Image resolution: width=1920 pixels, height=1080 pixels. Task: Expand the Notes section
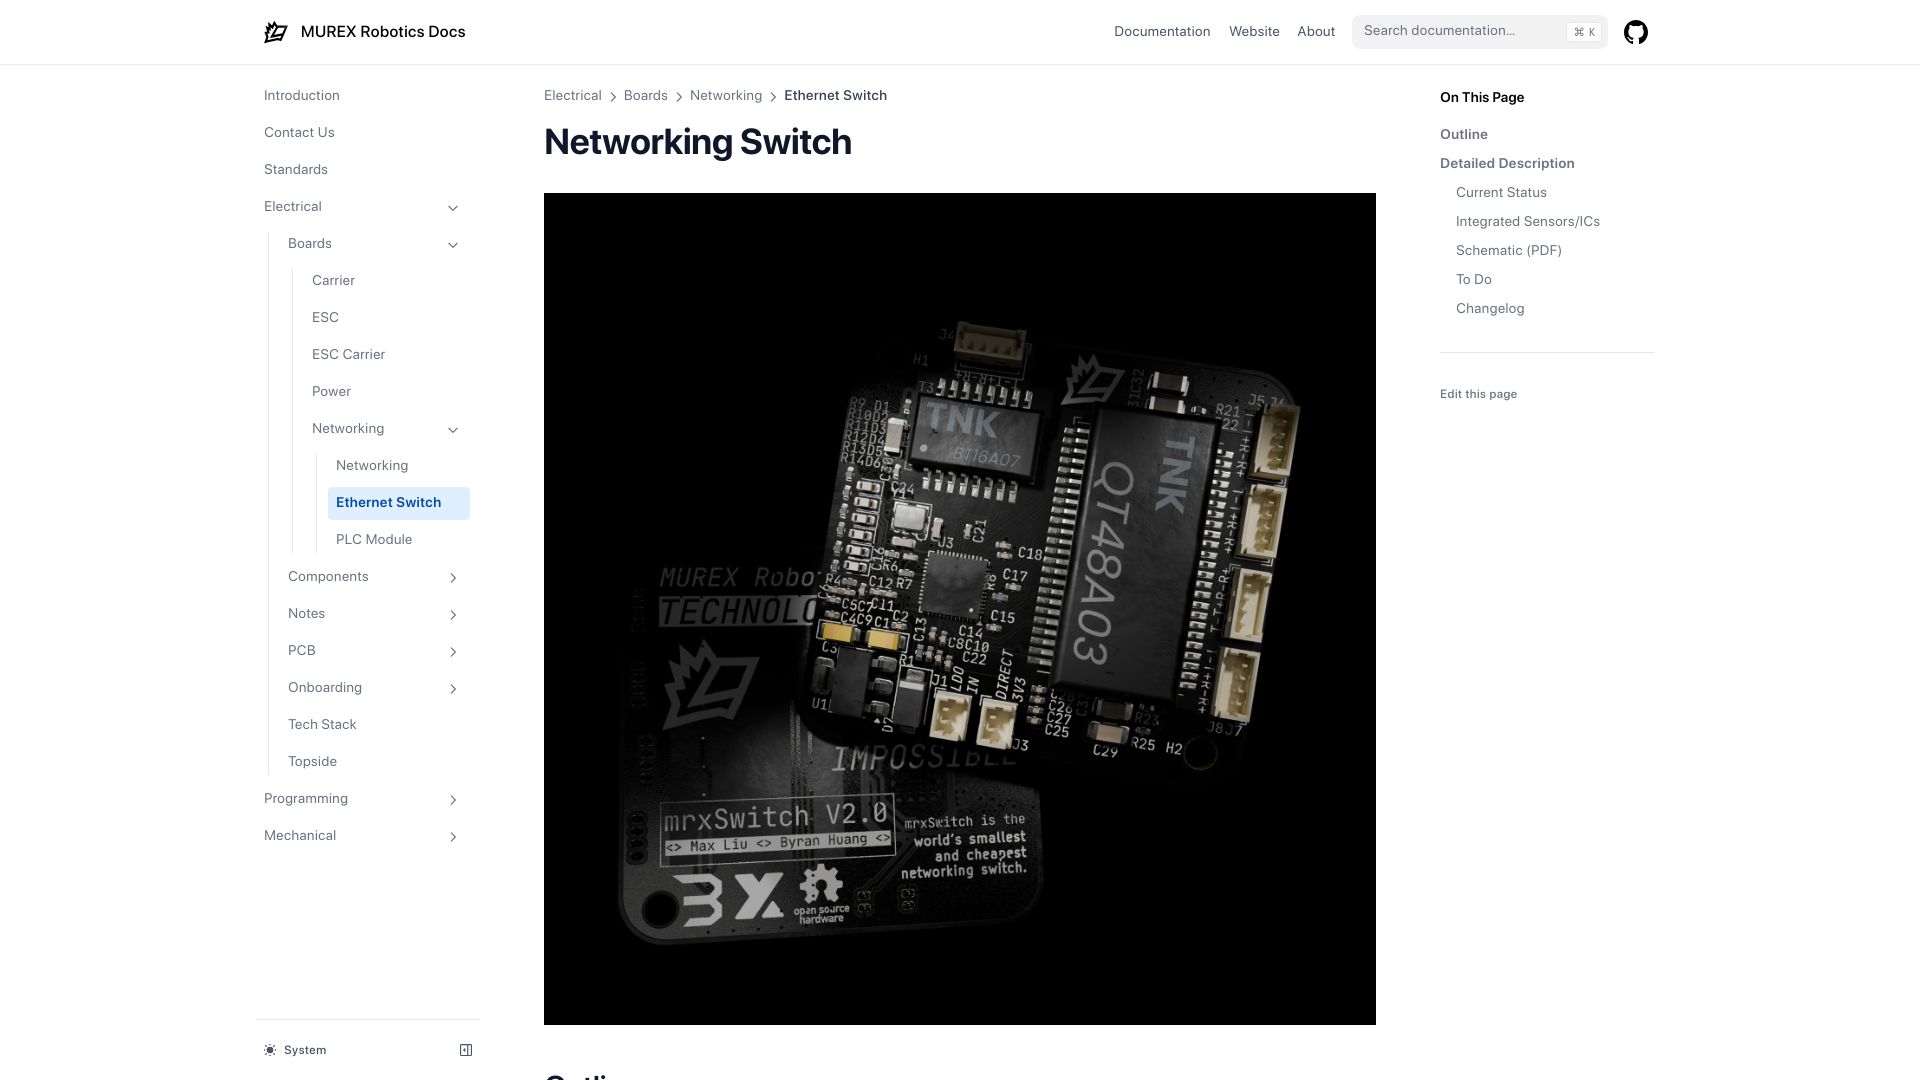pyautogui.click(x=453, y=615)
